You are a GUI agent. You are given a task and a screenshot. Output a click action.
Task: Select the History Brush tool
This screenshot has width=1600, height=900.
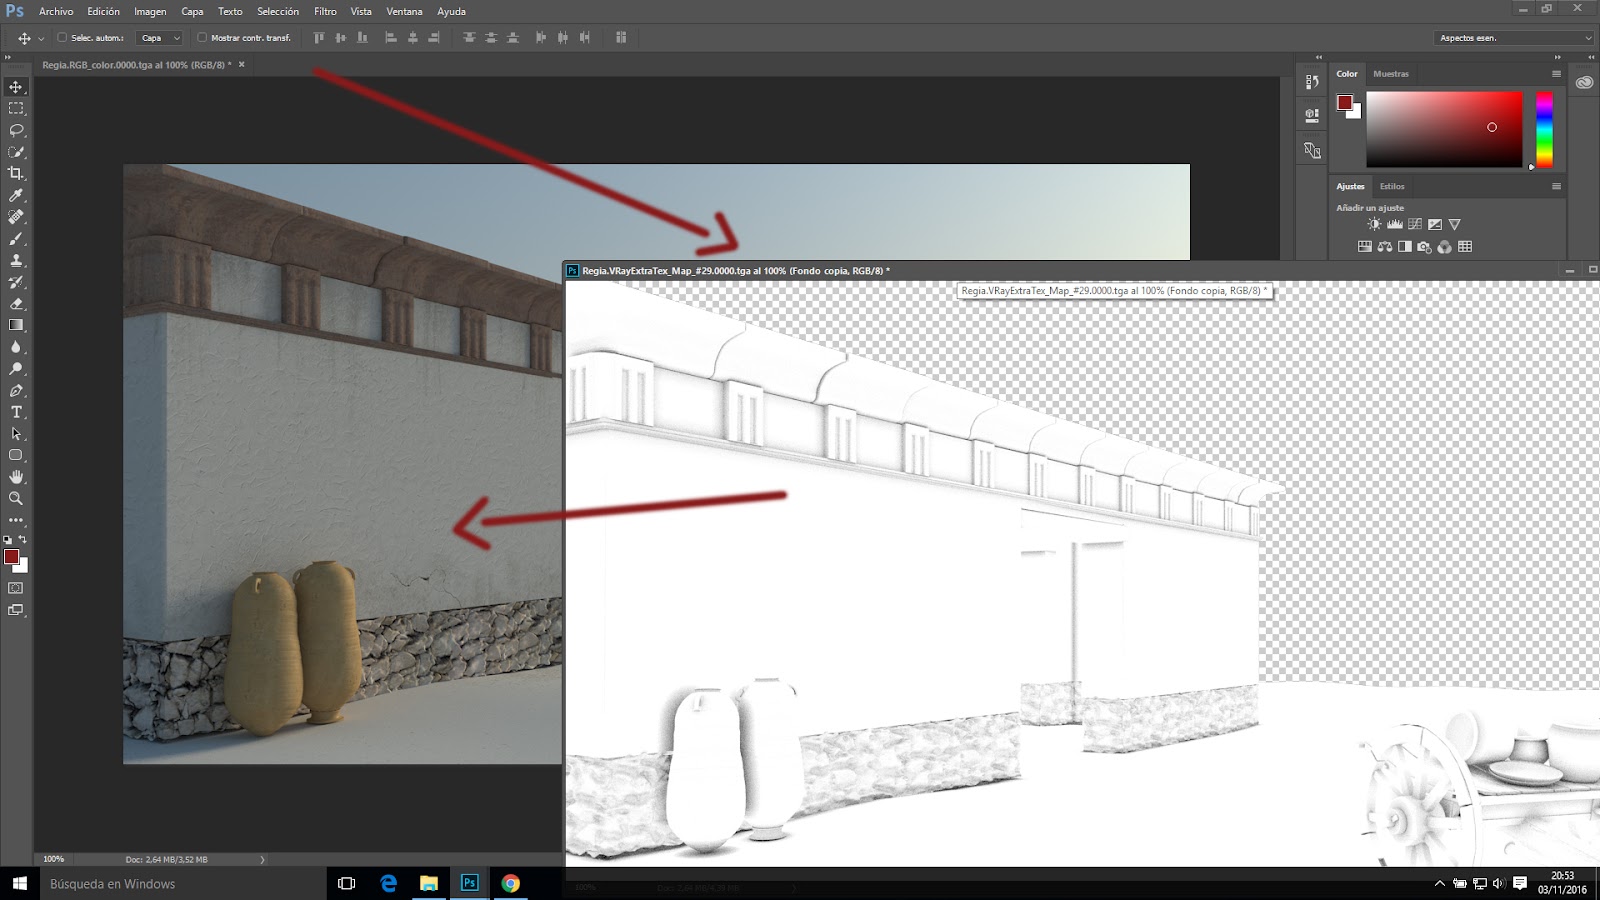pyautogui.click(x=16, y=282)
